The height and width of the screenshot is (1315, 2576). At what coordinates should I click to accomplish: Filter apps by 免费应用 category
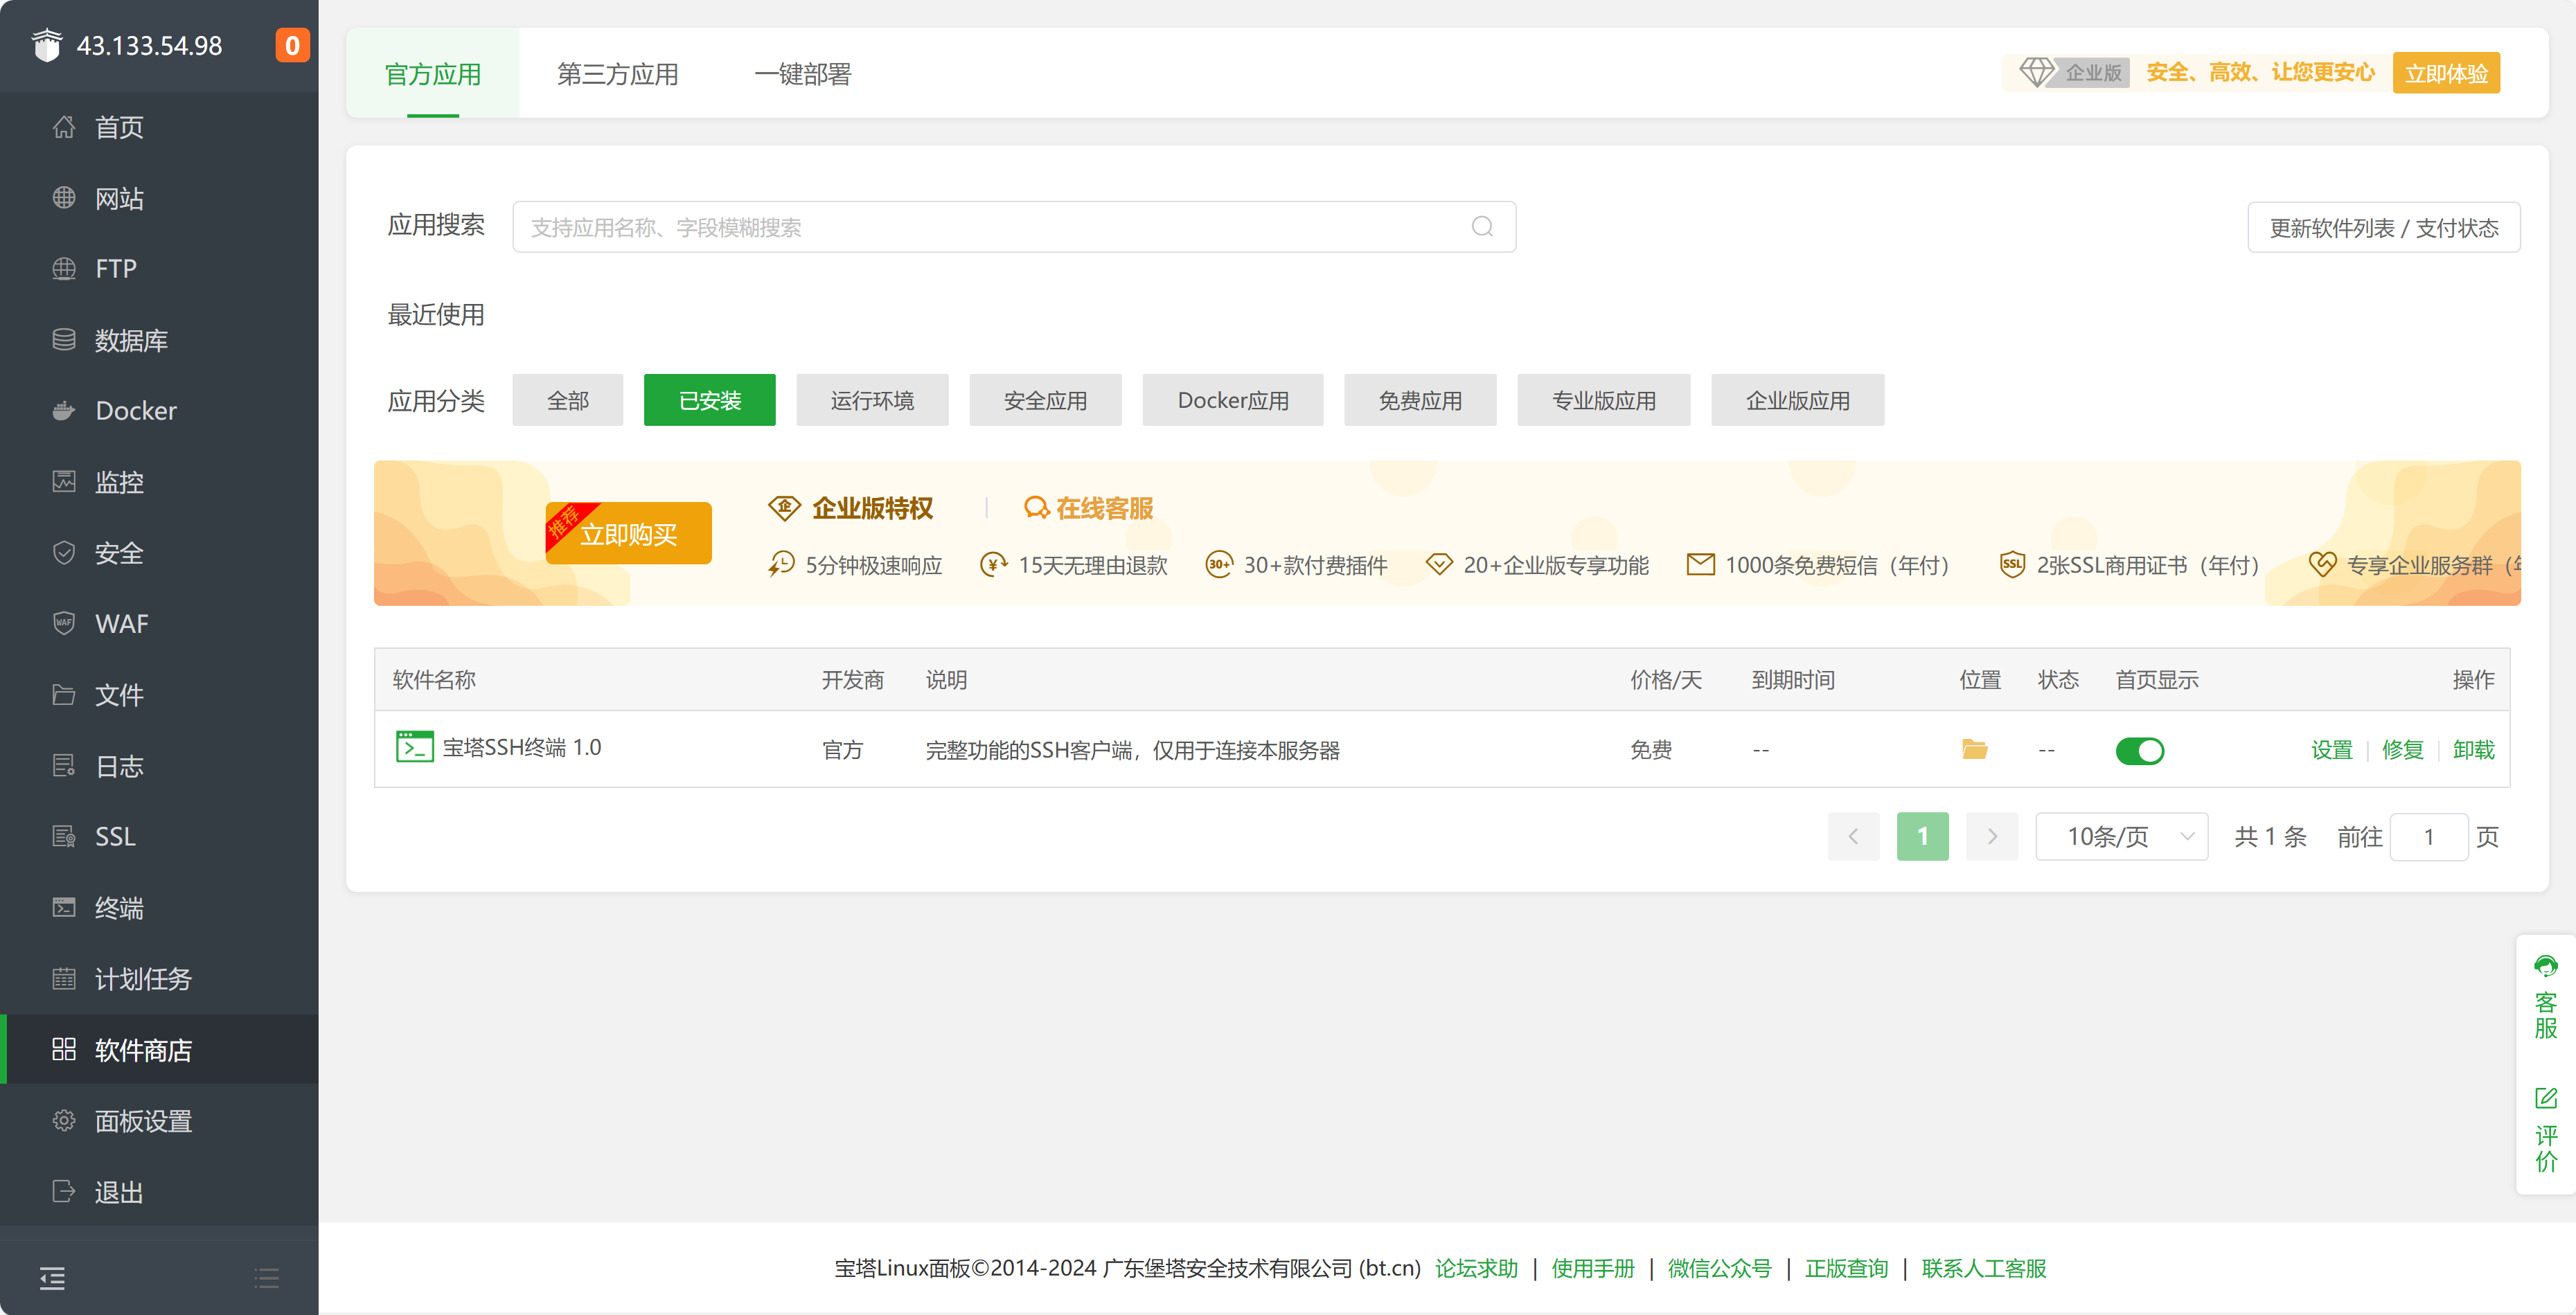(x=1420, y=401)
